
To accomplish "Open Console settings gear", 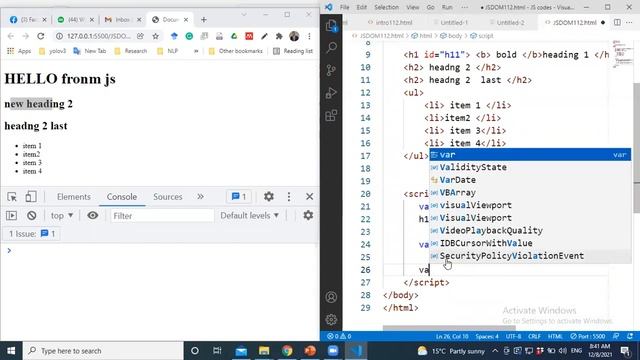I will pos(308,215).
